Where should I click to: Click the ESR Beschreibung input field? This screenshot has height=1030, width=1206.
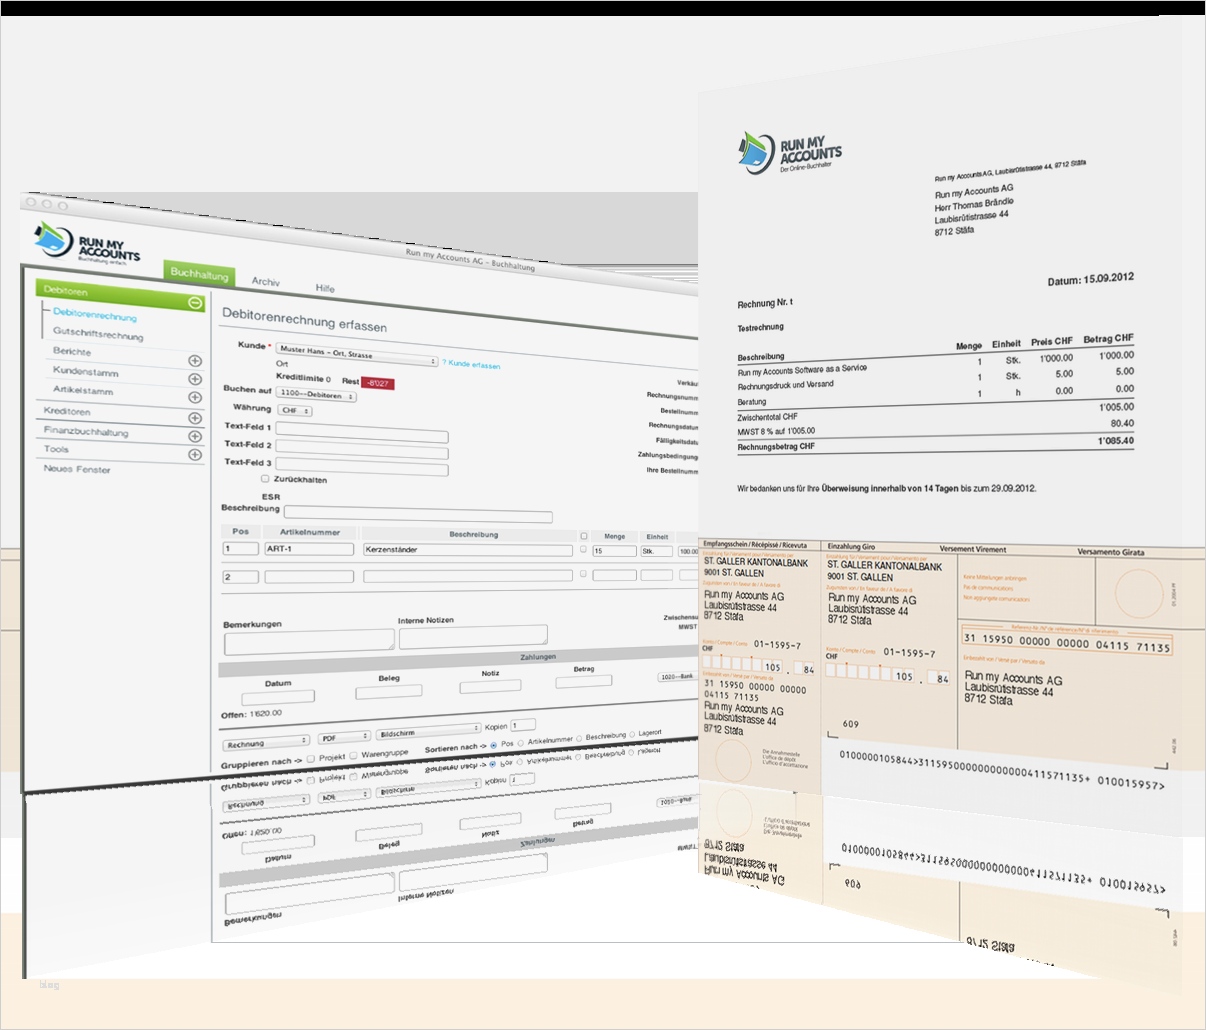[418, 514]
